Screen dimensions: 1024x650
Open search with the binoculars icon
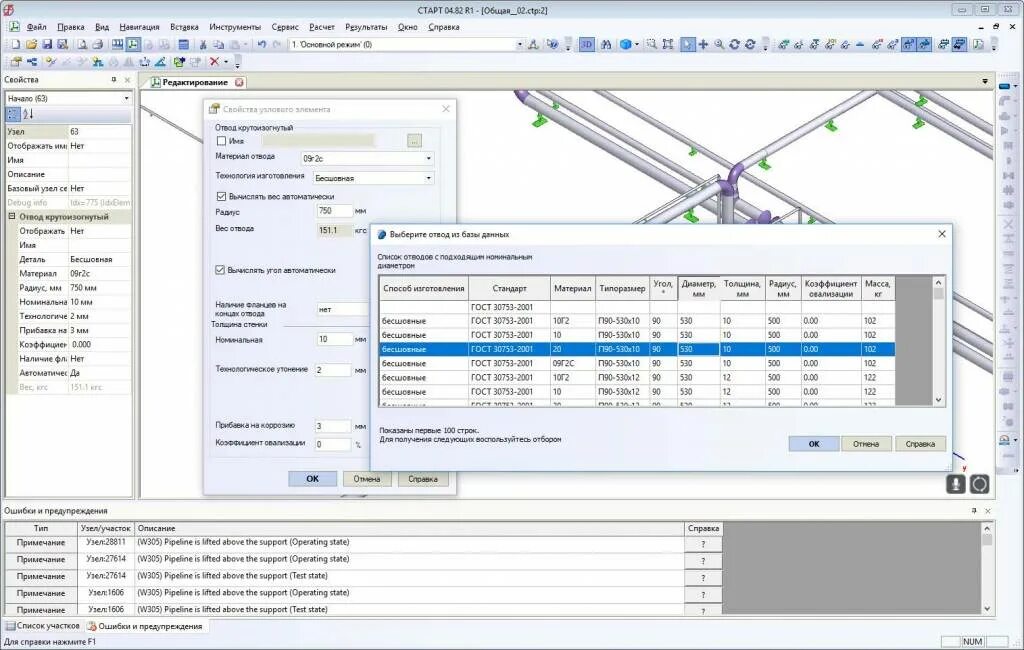click(606, 44)
